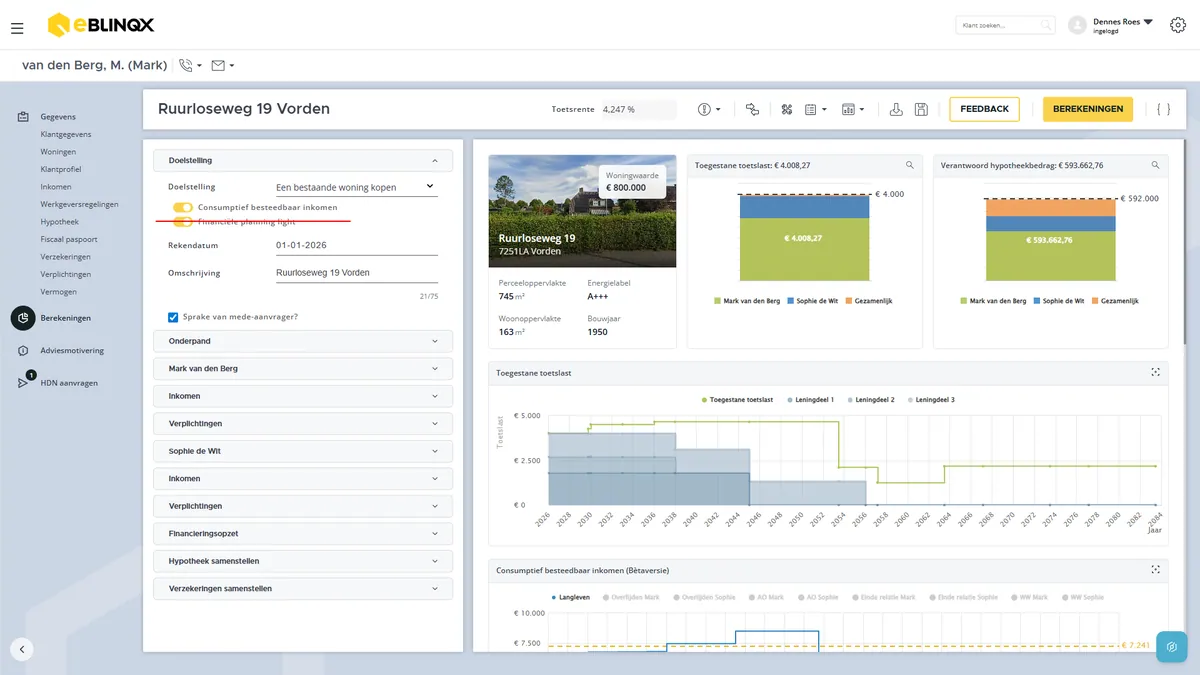Viewport: 1200px width, 675px height.
Task: Uncheck the Sprake van mede-aanvrager checkbox
Action: [x=173, y=317]
